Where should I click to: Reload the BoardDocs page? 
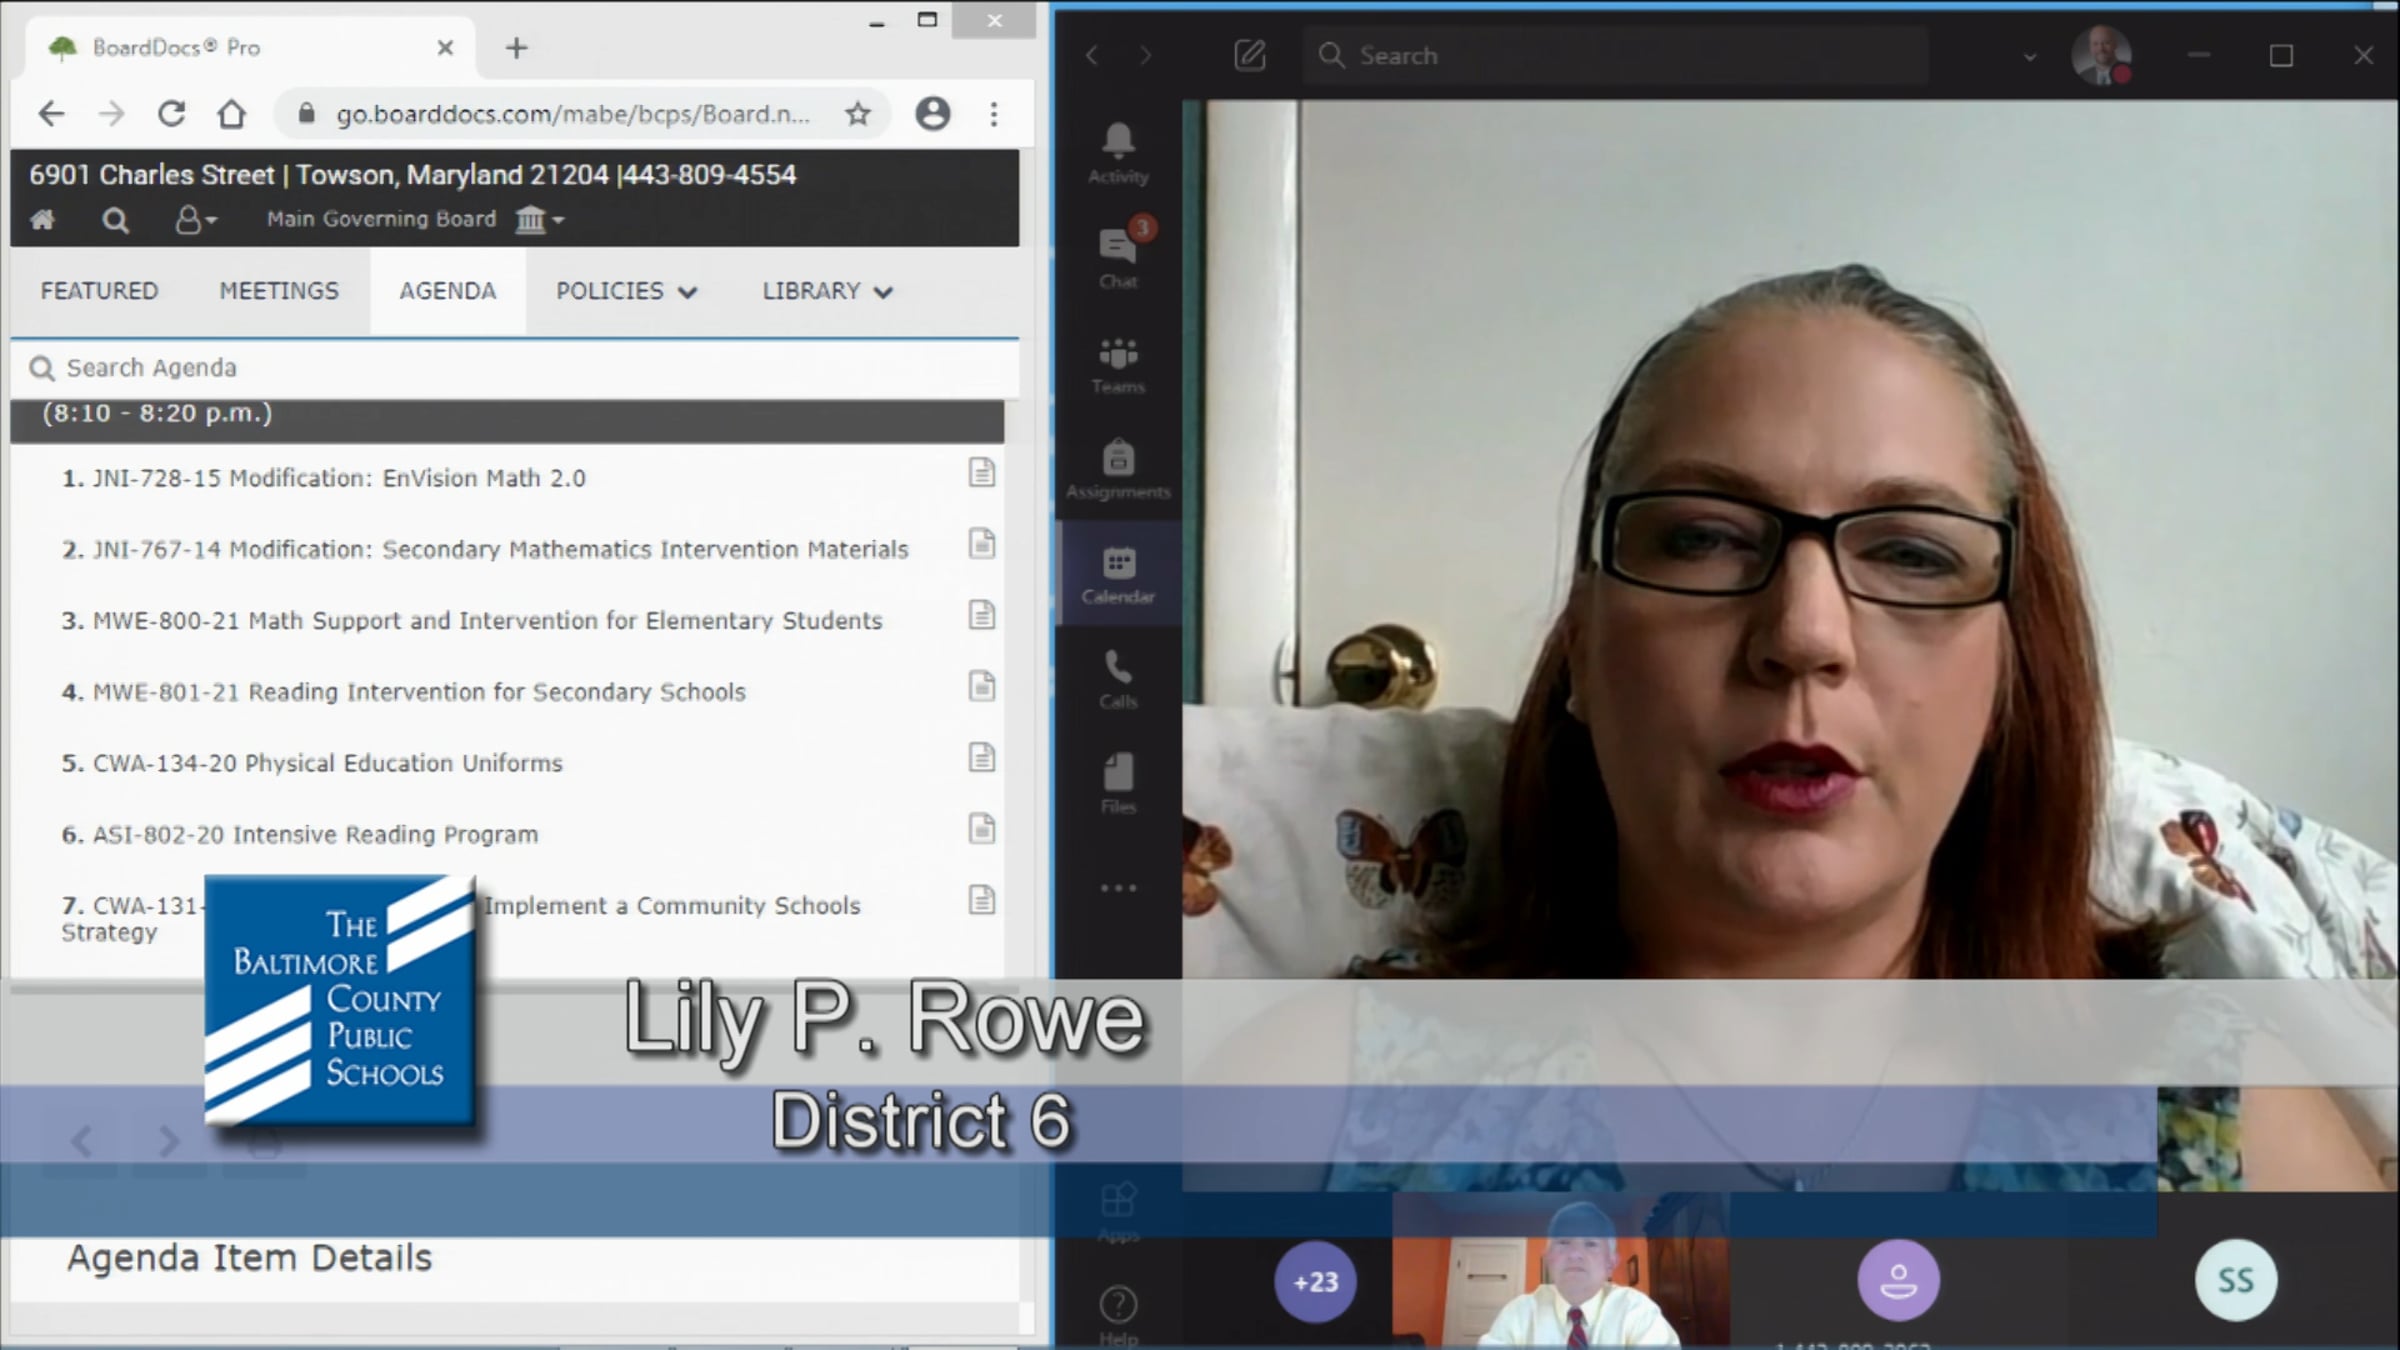pos(172,114)
